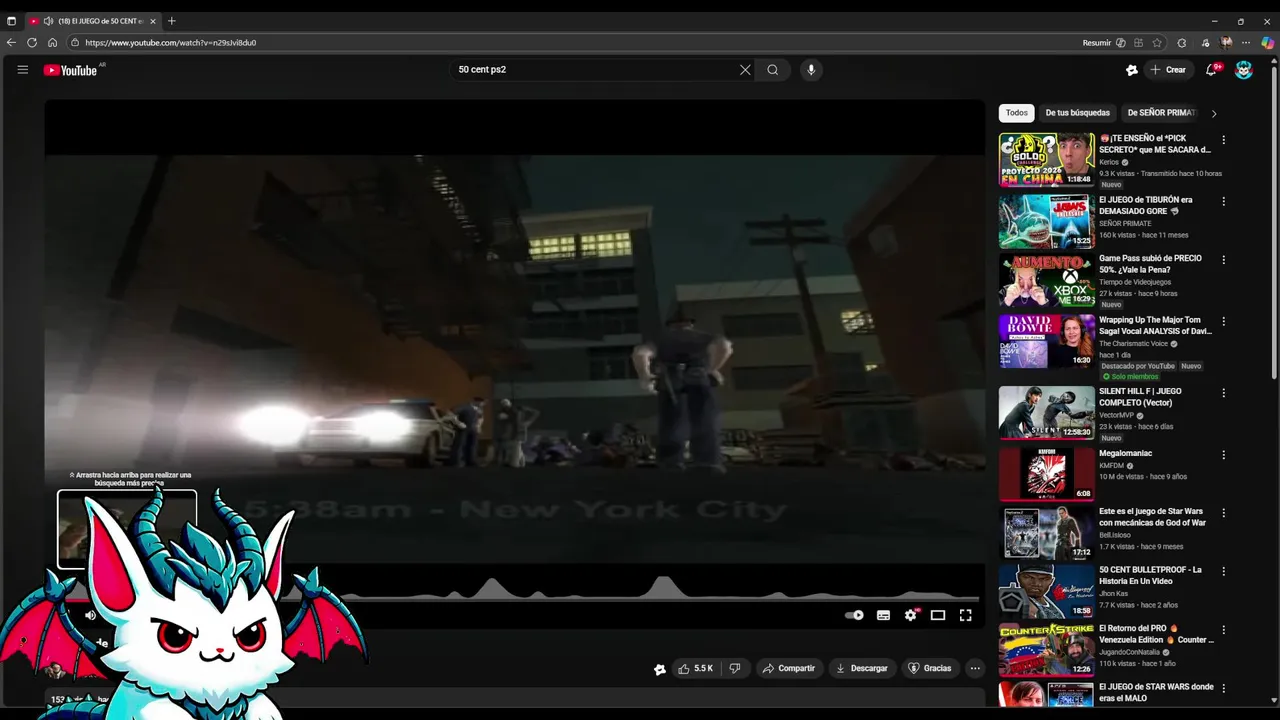Open options for the SILENT HILL F video
1280x720 pixels.
pos(1223,393)
